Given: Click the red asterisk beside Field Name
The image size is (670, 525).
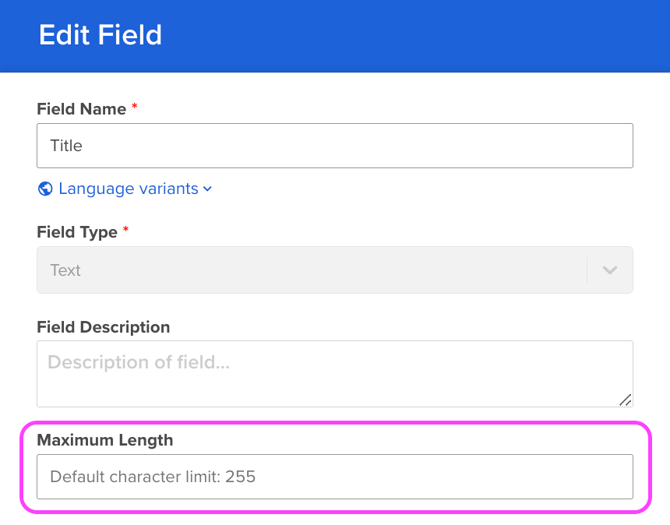Looking at the screenshot, I should coord(135,106).
